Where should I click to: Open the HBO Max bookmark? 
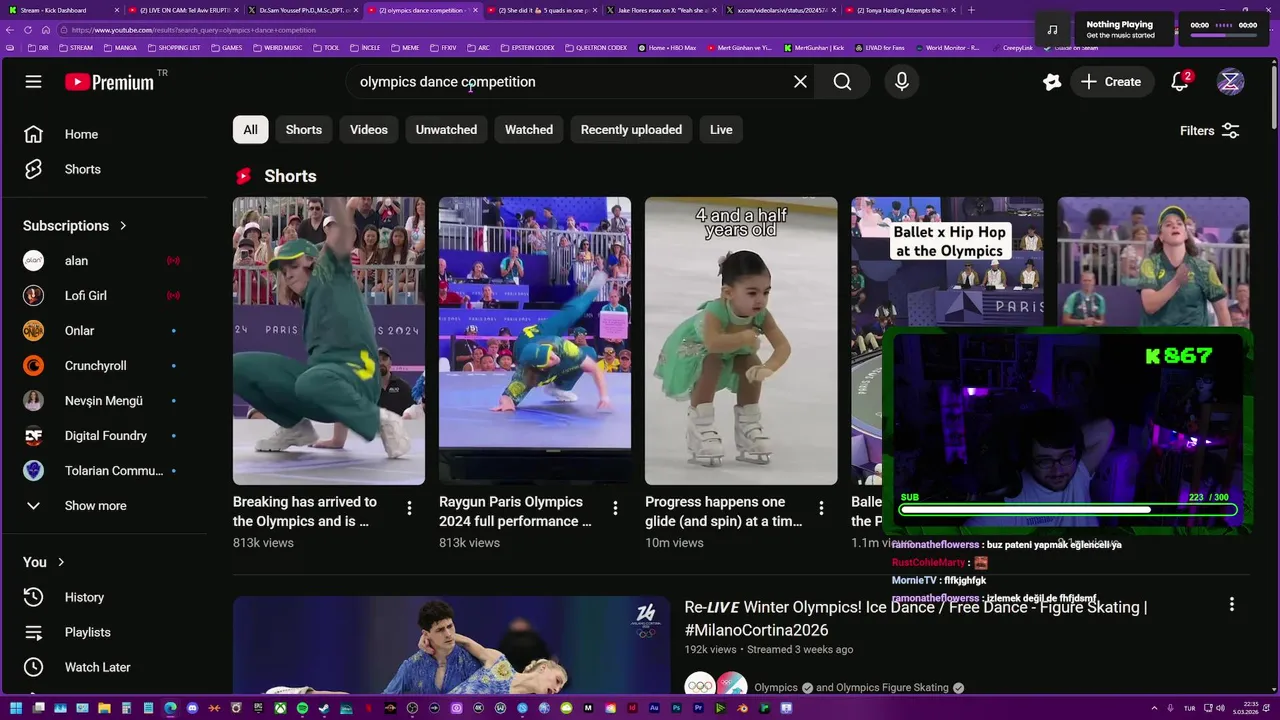tap(667, 47)
